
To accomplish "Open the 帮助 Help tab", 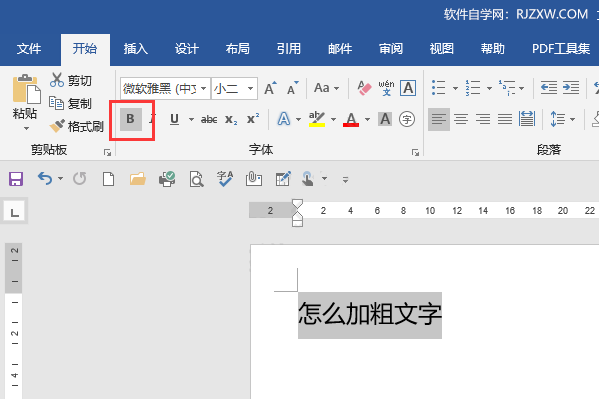I will tap(493, 49).
